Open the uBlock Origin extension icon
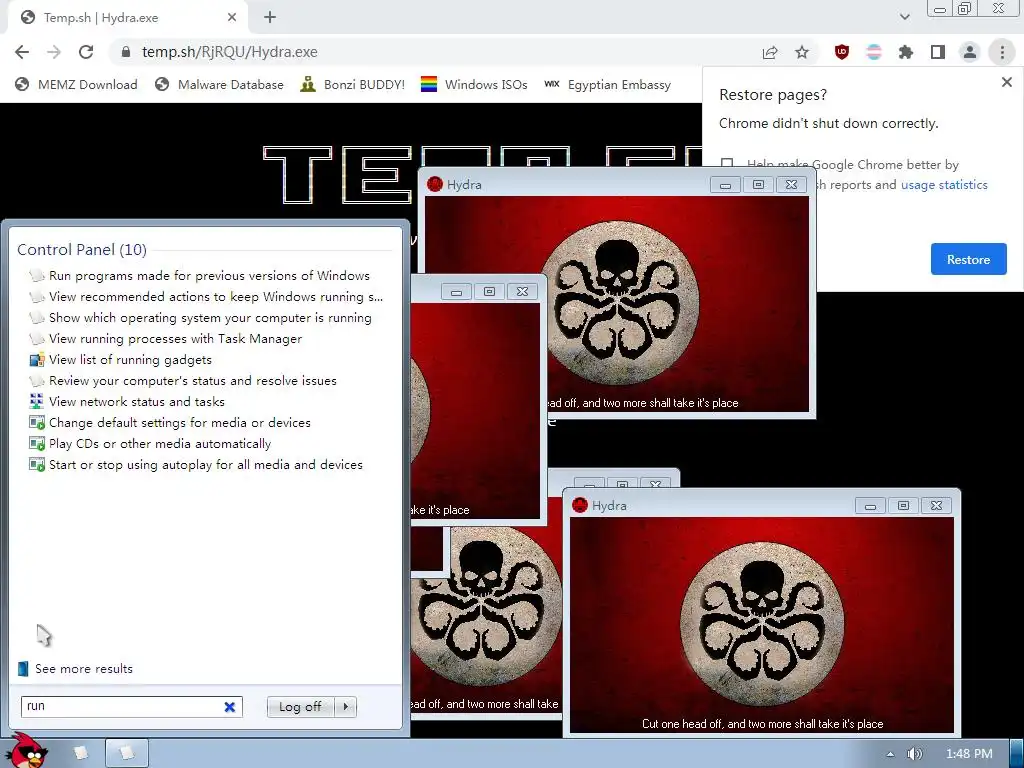 [x=842, y=52]
